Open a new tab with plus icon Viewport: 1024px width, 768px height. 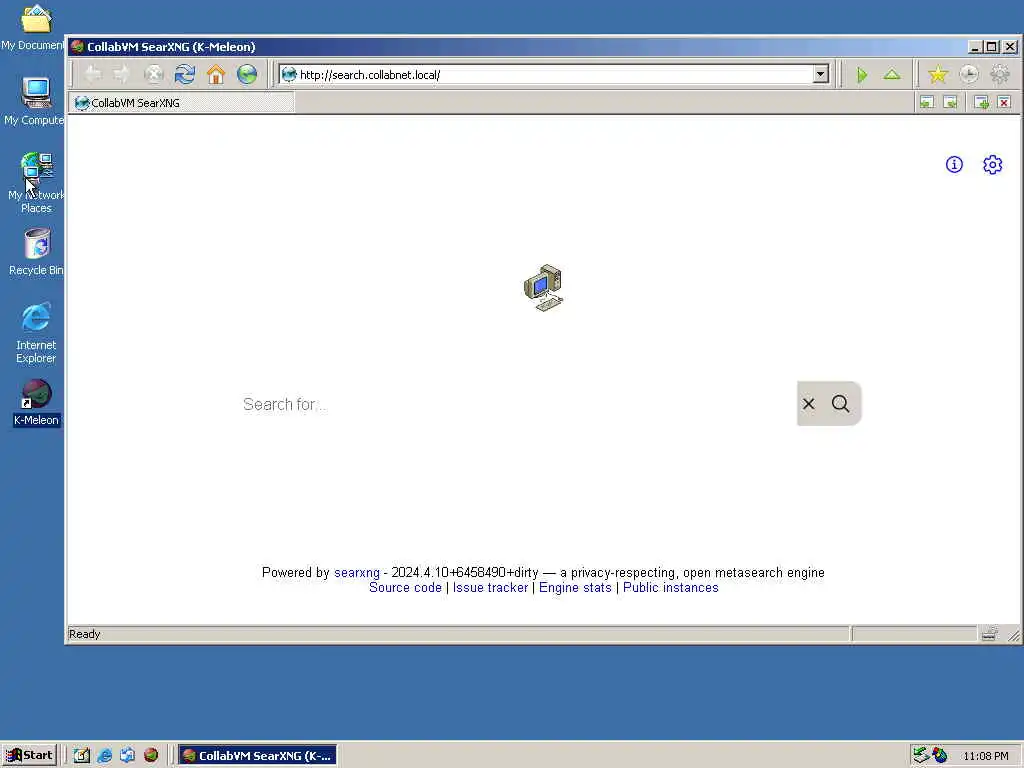tap(981, 103)
